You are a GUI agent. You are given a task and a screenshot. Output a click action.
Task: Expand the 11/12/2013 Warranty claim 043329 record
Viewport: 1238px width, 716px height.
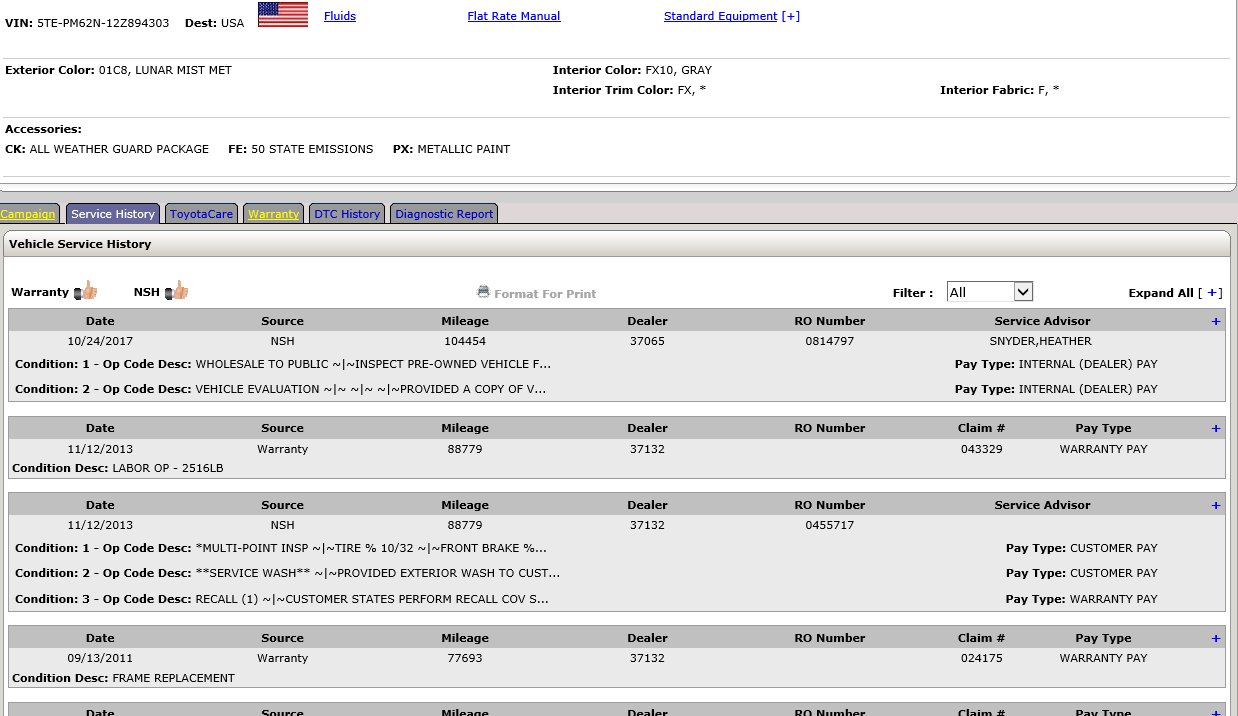click(1216, 428)
